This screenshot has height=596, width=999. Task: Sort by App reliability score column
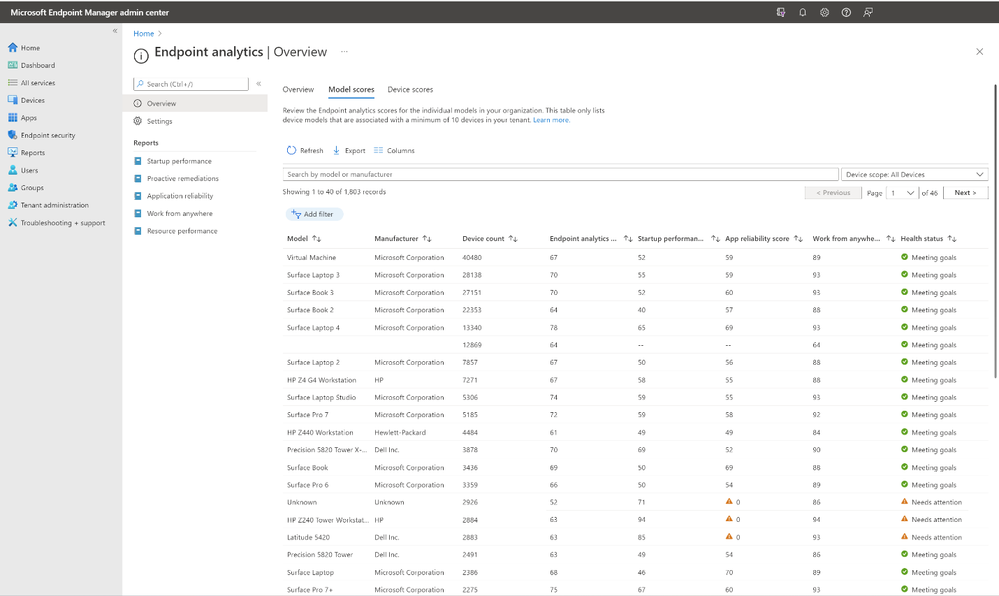[798, 238]
